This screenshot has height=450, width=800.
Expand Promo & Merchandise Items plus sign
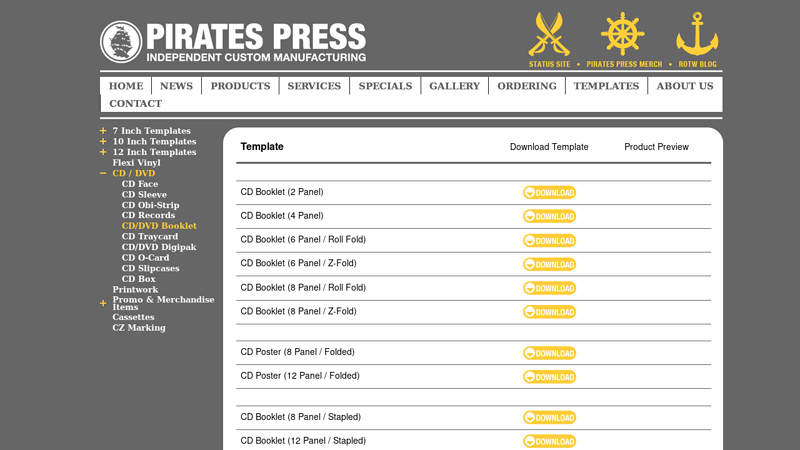(x=103, y=303)
